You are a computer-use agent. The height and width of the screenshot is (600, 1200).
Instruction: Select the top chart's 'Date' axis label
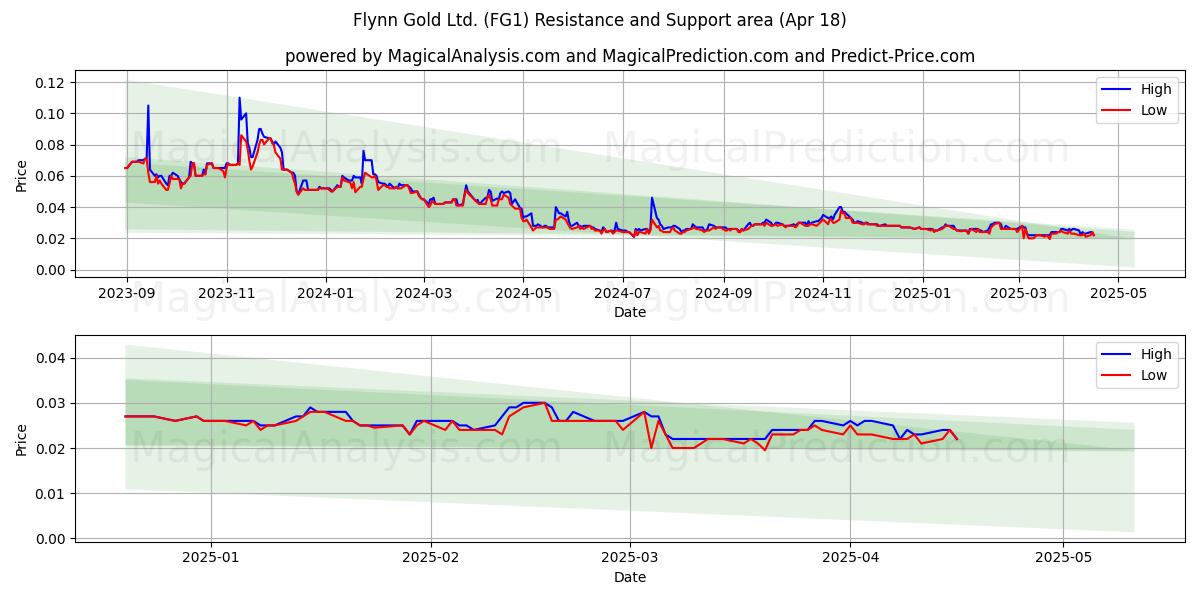point(630,313)
